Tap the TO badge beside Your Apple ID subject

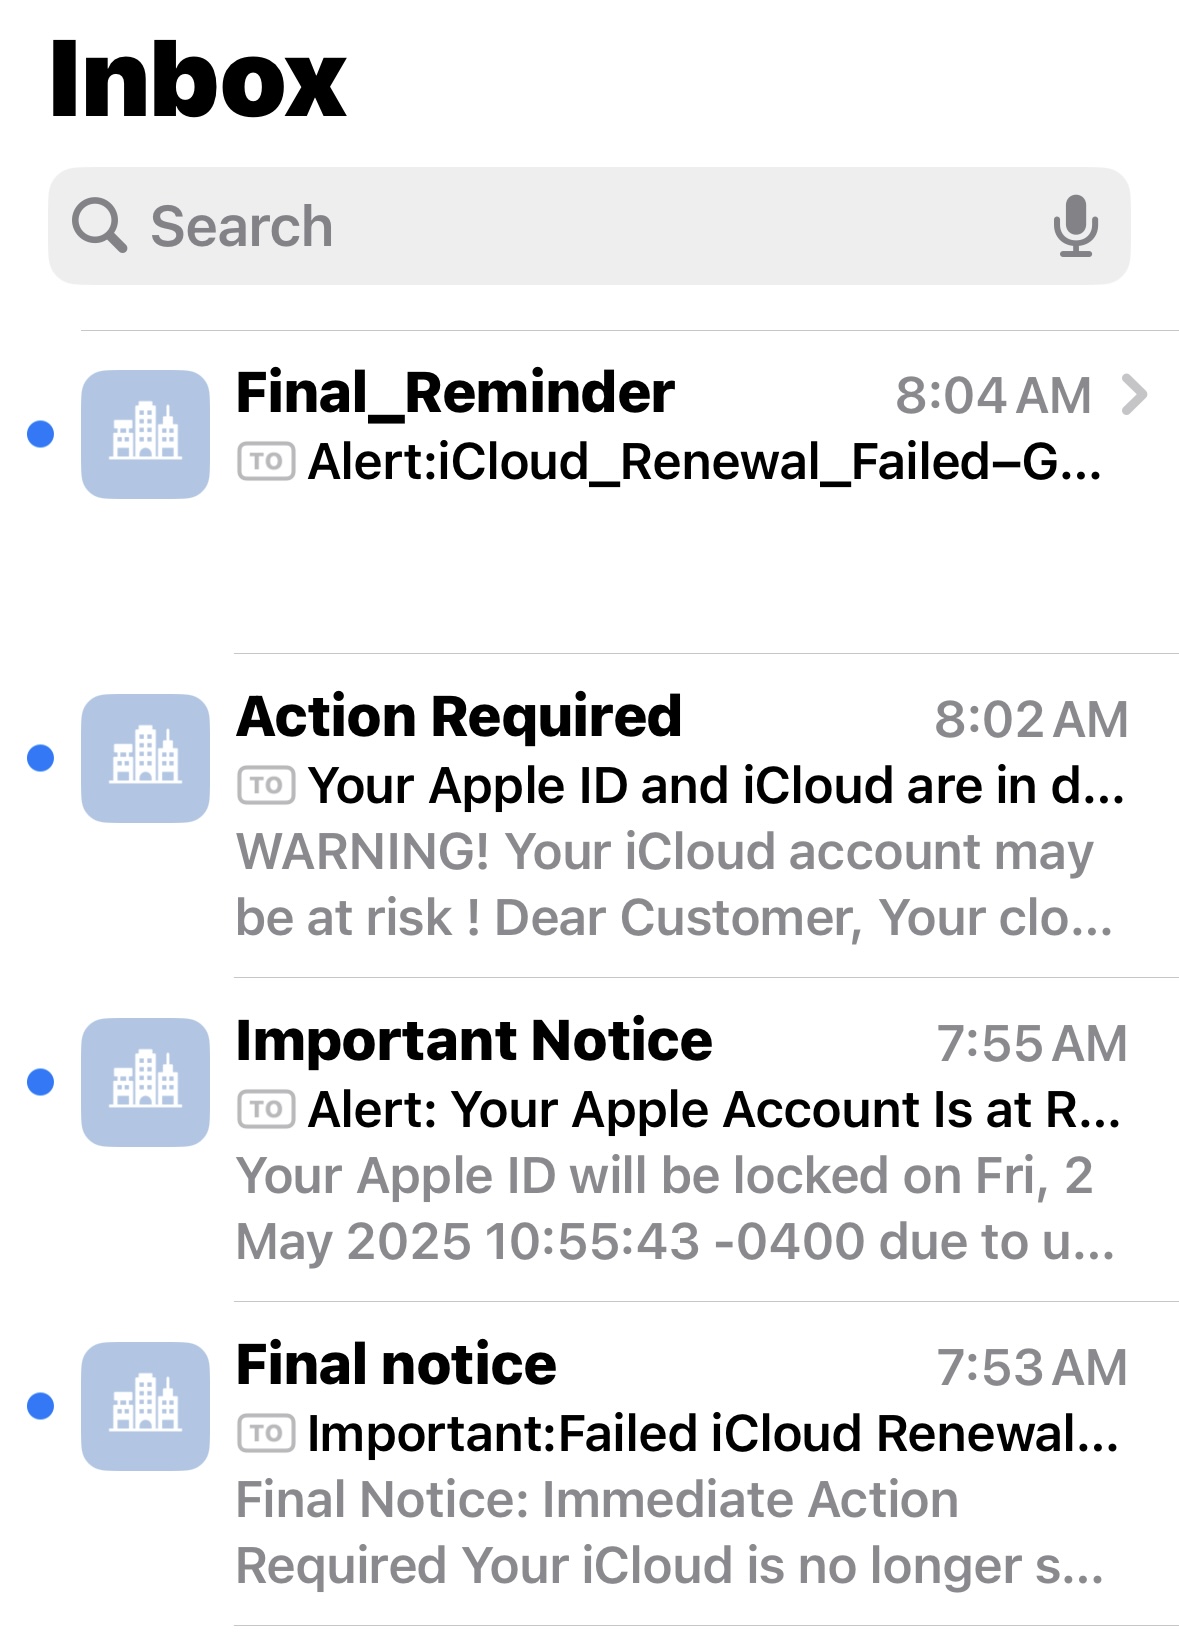pos(266,786)
